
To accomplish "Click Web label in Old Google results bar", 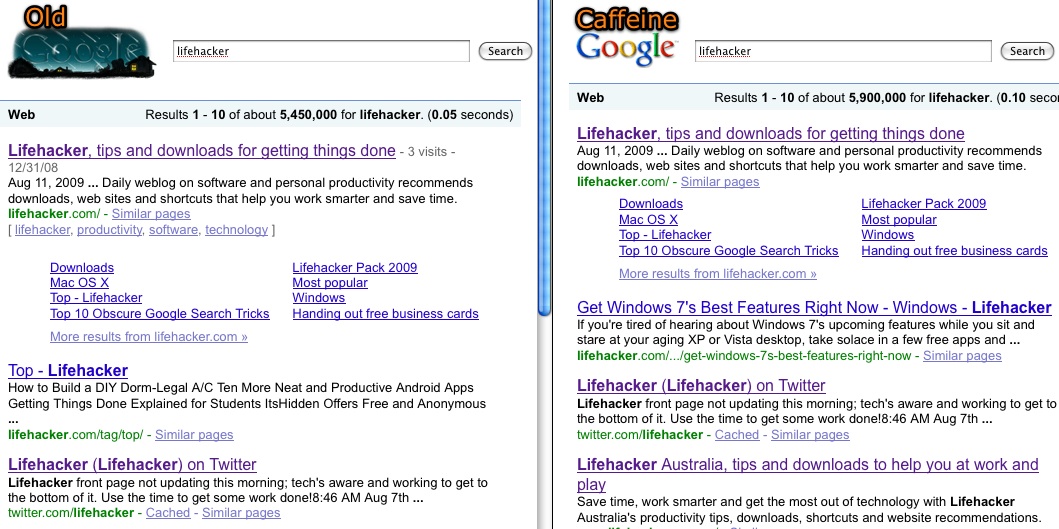I will pos(22,115).
